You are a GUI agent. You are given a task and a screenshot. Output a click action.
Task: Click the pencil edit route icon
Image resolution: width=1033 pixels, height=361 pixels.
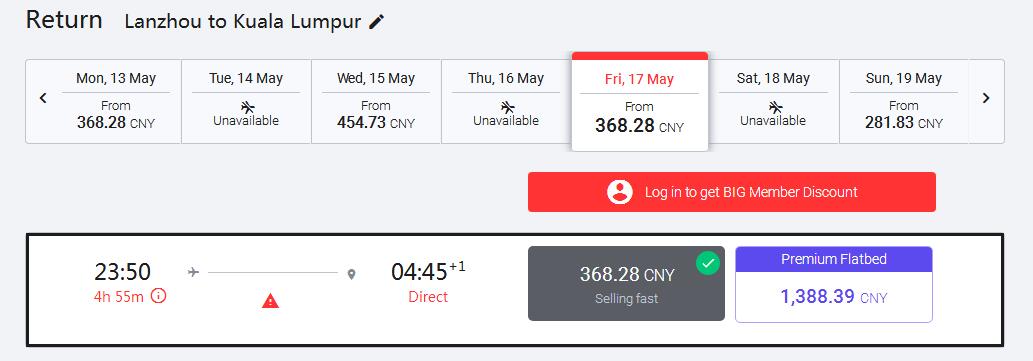pyautogui.click(x=376, y=22)
